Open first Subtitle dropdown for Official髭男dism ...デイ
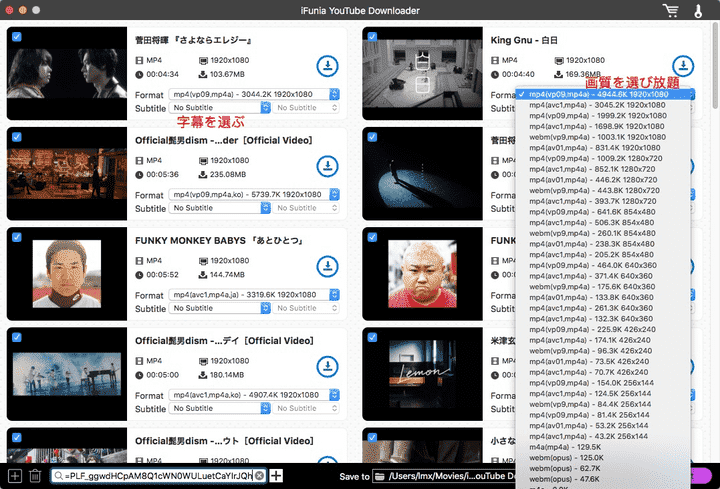The image size is (720, 489). 219,408
